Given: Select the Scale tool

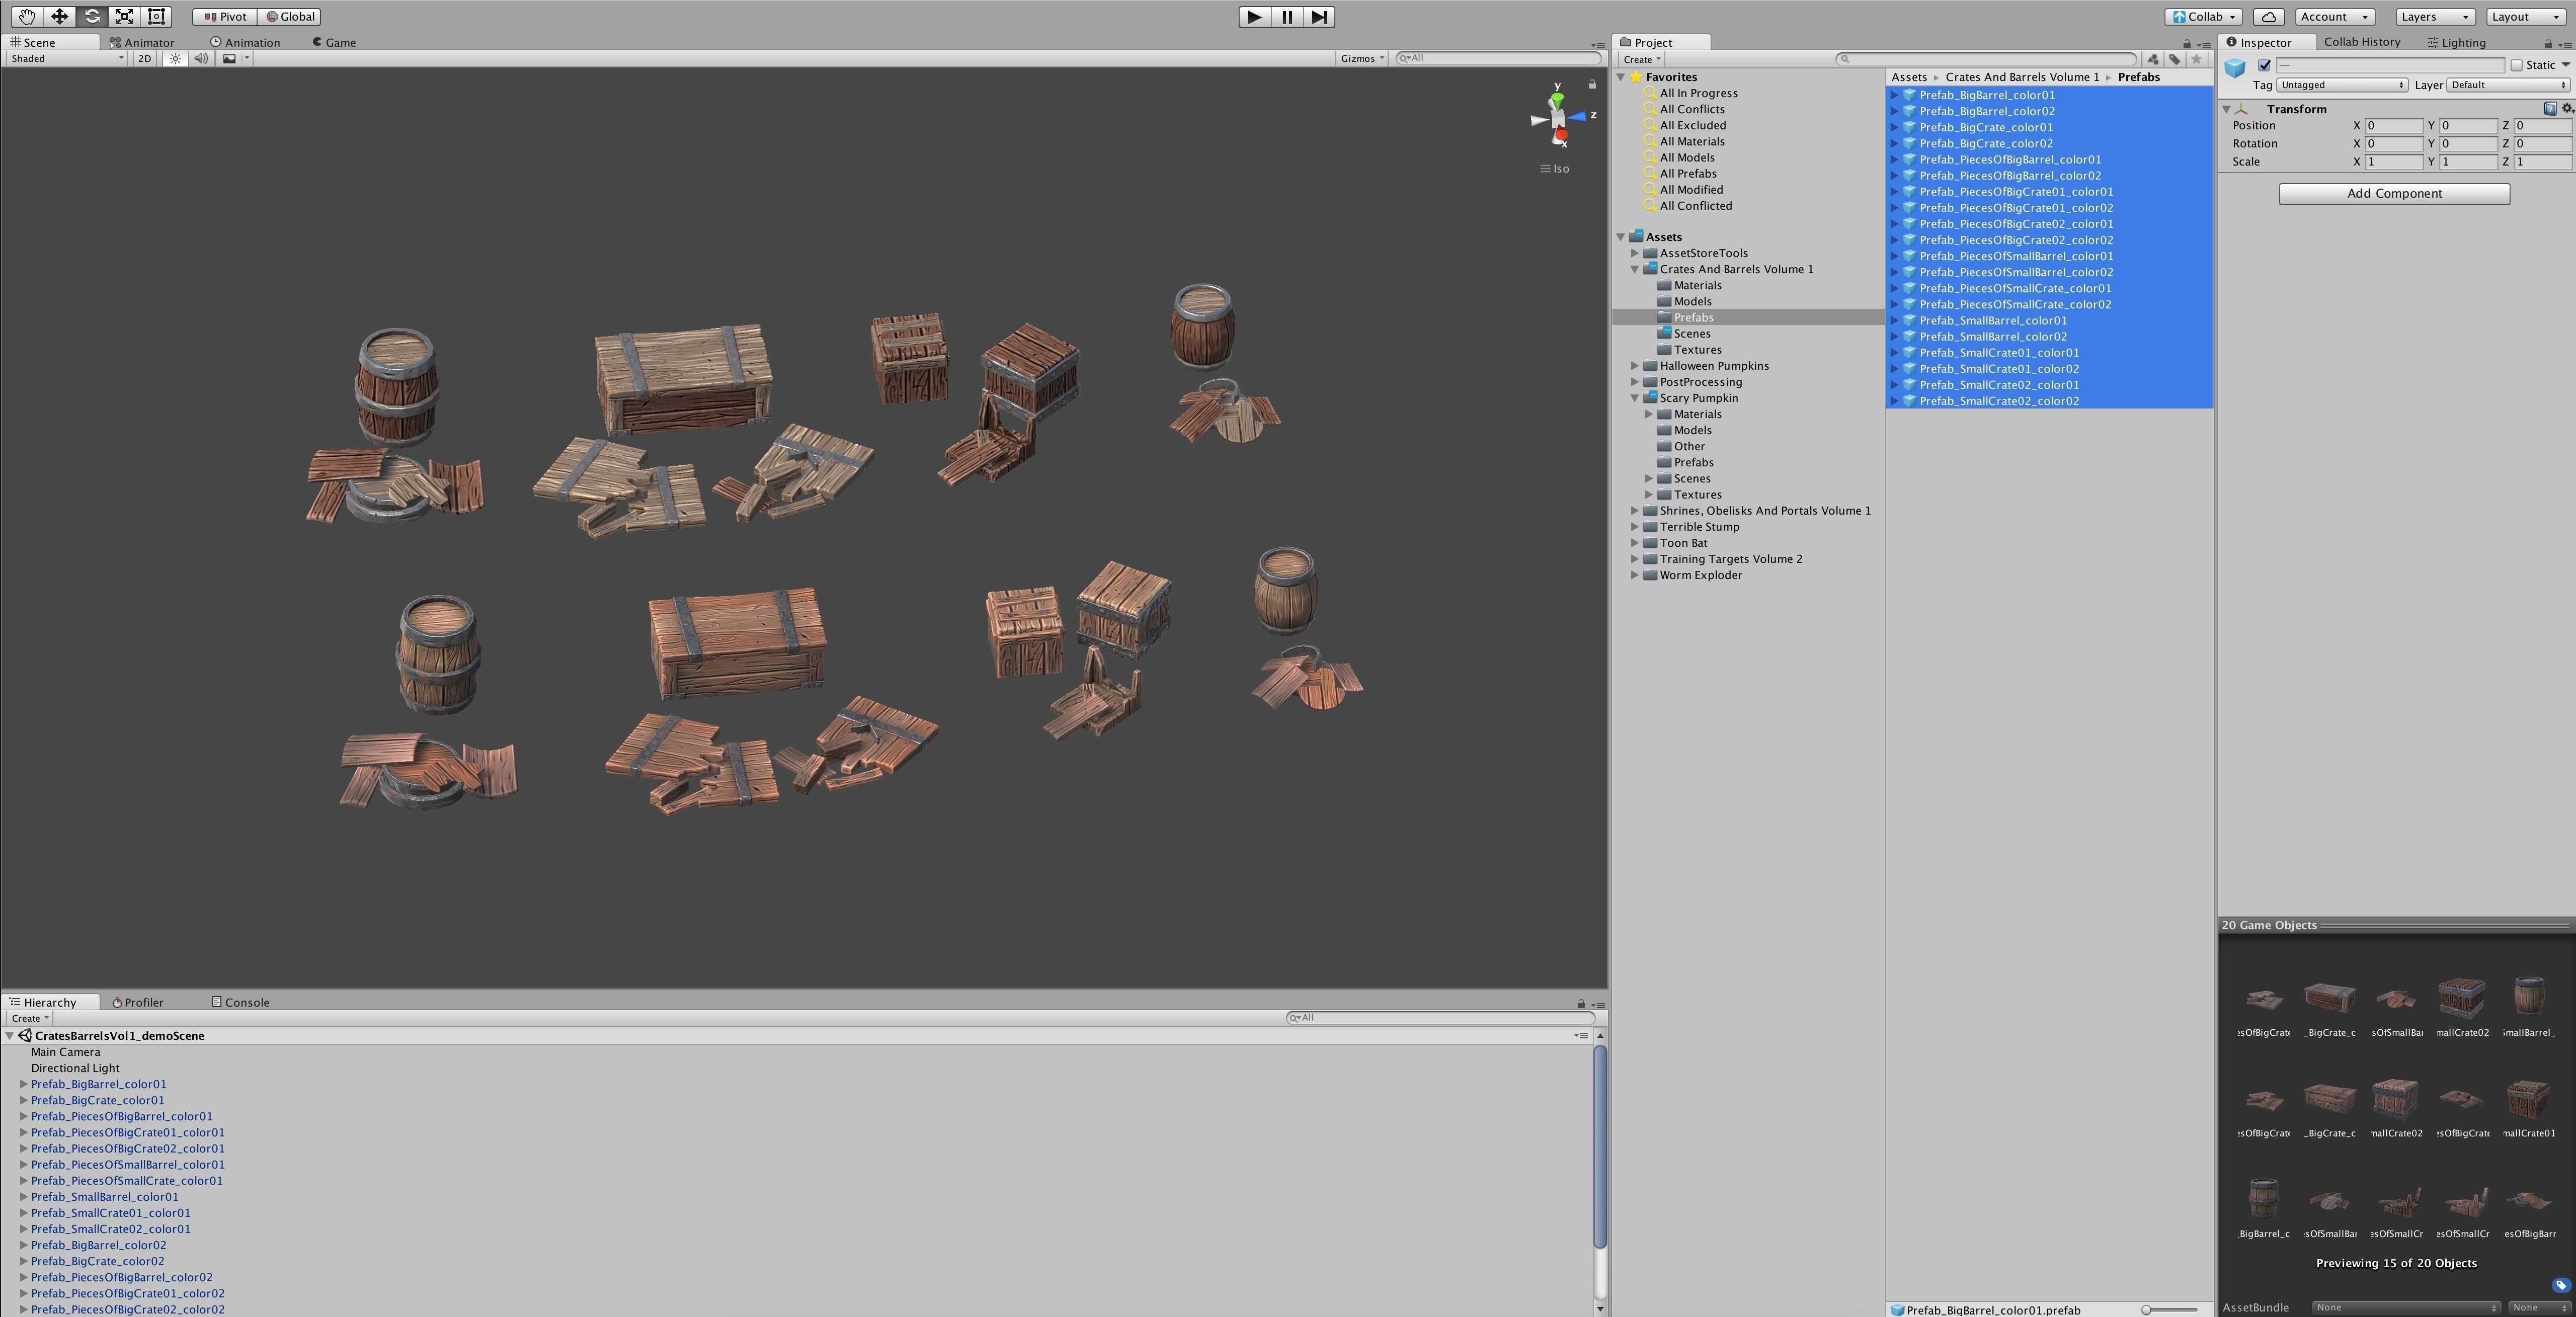Looking at the screenshot, I should [x=124, y=16].
